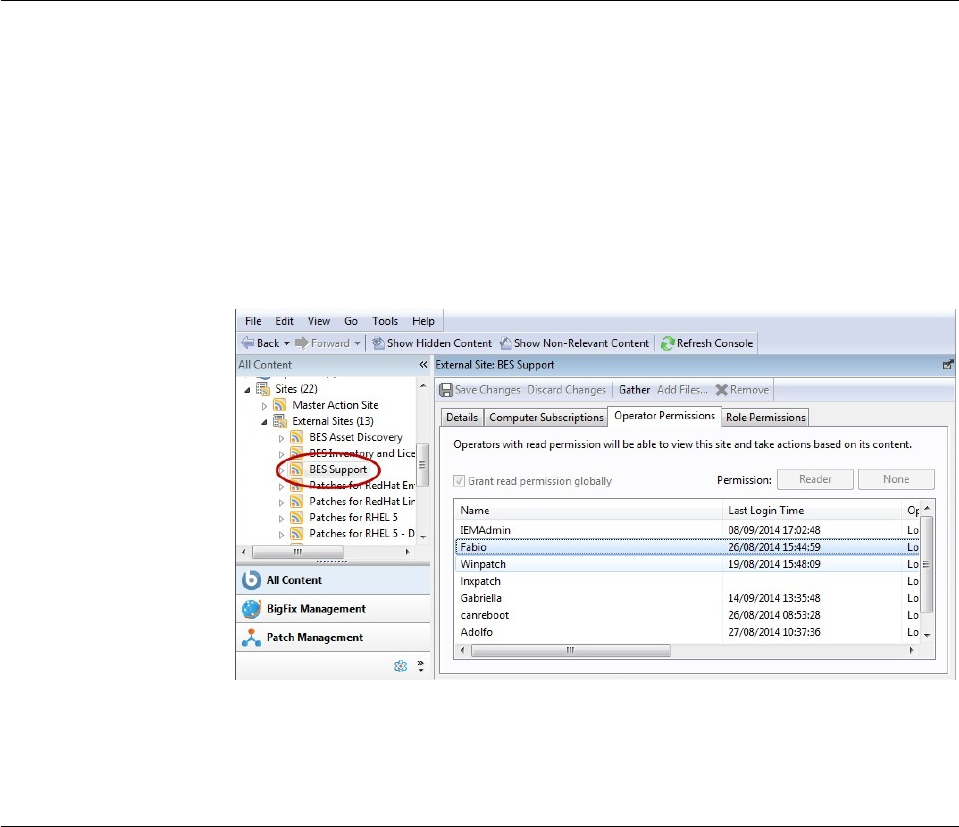
Task: Click Add Files... button
Action: coord(682,390)
